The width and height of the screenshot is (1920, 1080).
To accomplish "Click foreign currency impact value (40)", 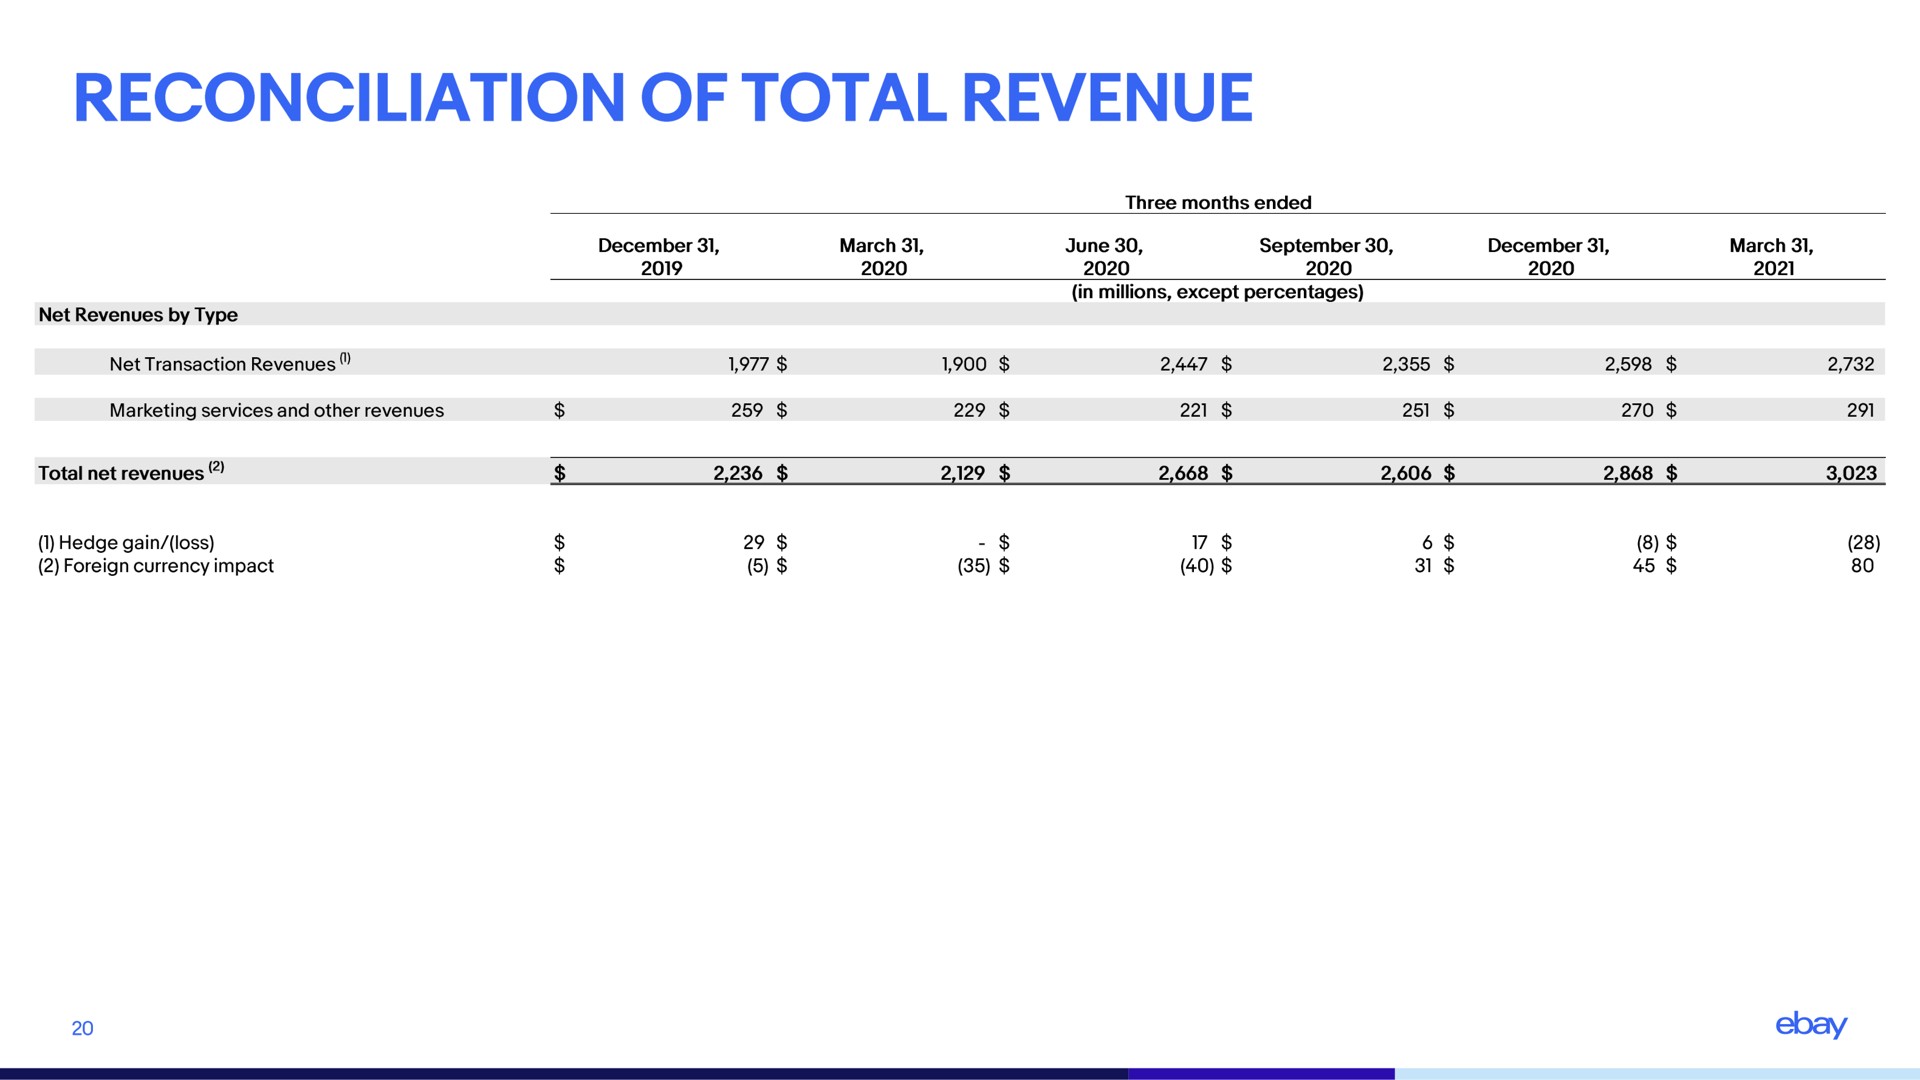I will 1196,566.
